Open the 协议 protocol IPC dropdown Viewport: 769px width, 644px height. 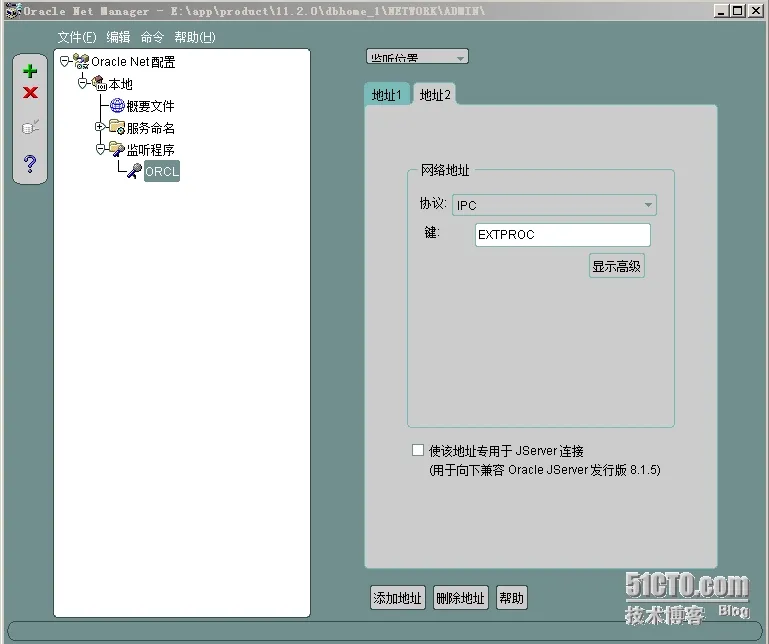click(x=554, y=205)
